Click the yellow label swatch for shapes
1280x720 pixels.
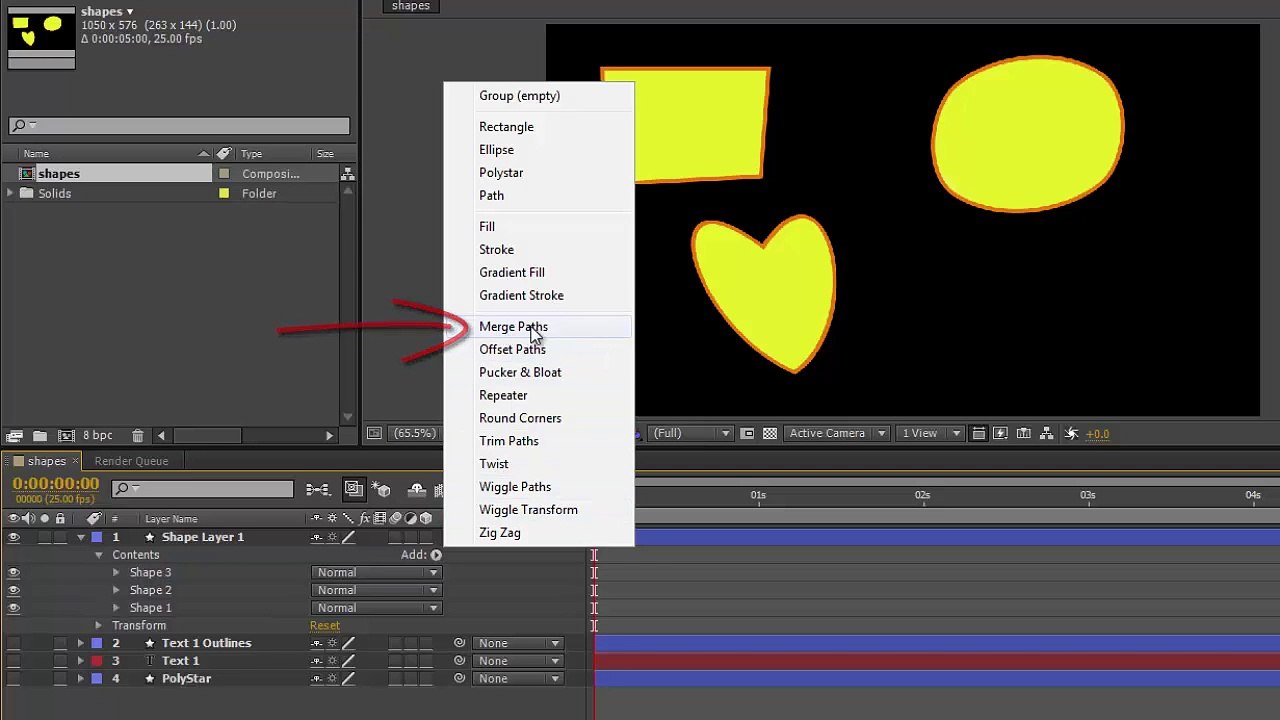click(x=224, y=174)
